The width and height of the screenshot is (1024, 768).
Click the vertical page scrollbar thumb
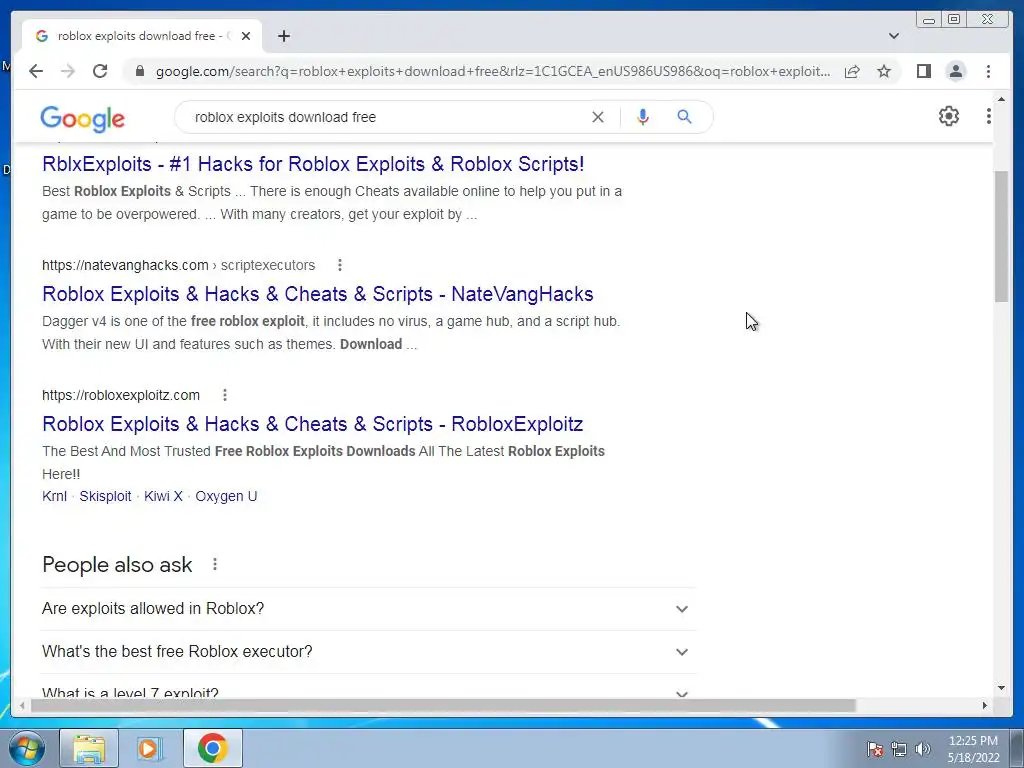click(x=1002, y=236)
